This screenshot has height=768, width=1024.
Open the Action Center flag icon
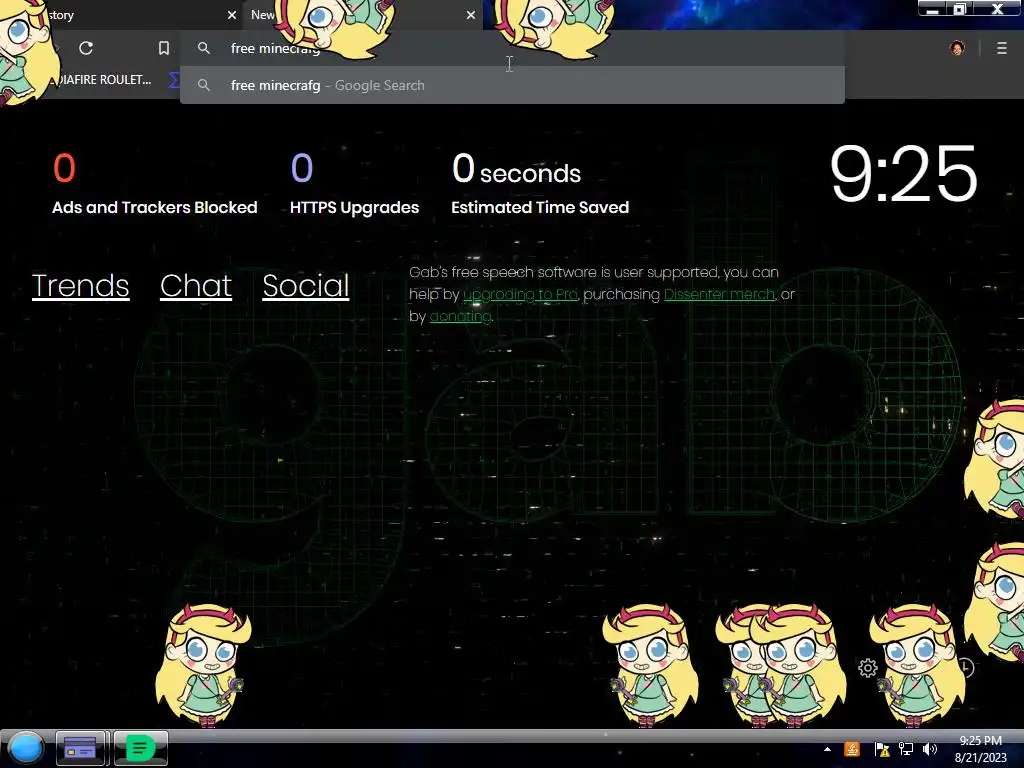881,749
